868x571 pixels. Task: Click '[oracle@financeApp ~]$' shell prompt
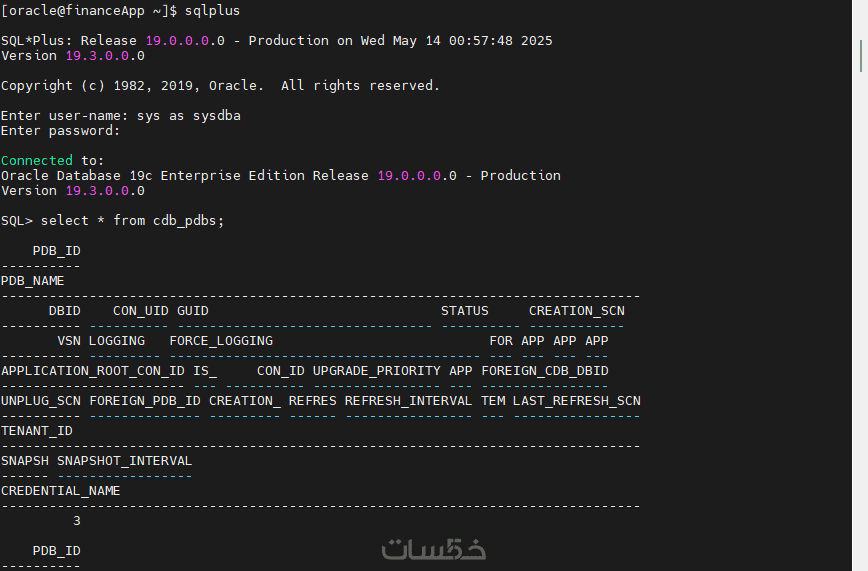coord(89,11)
